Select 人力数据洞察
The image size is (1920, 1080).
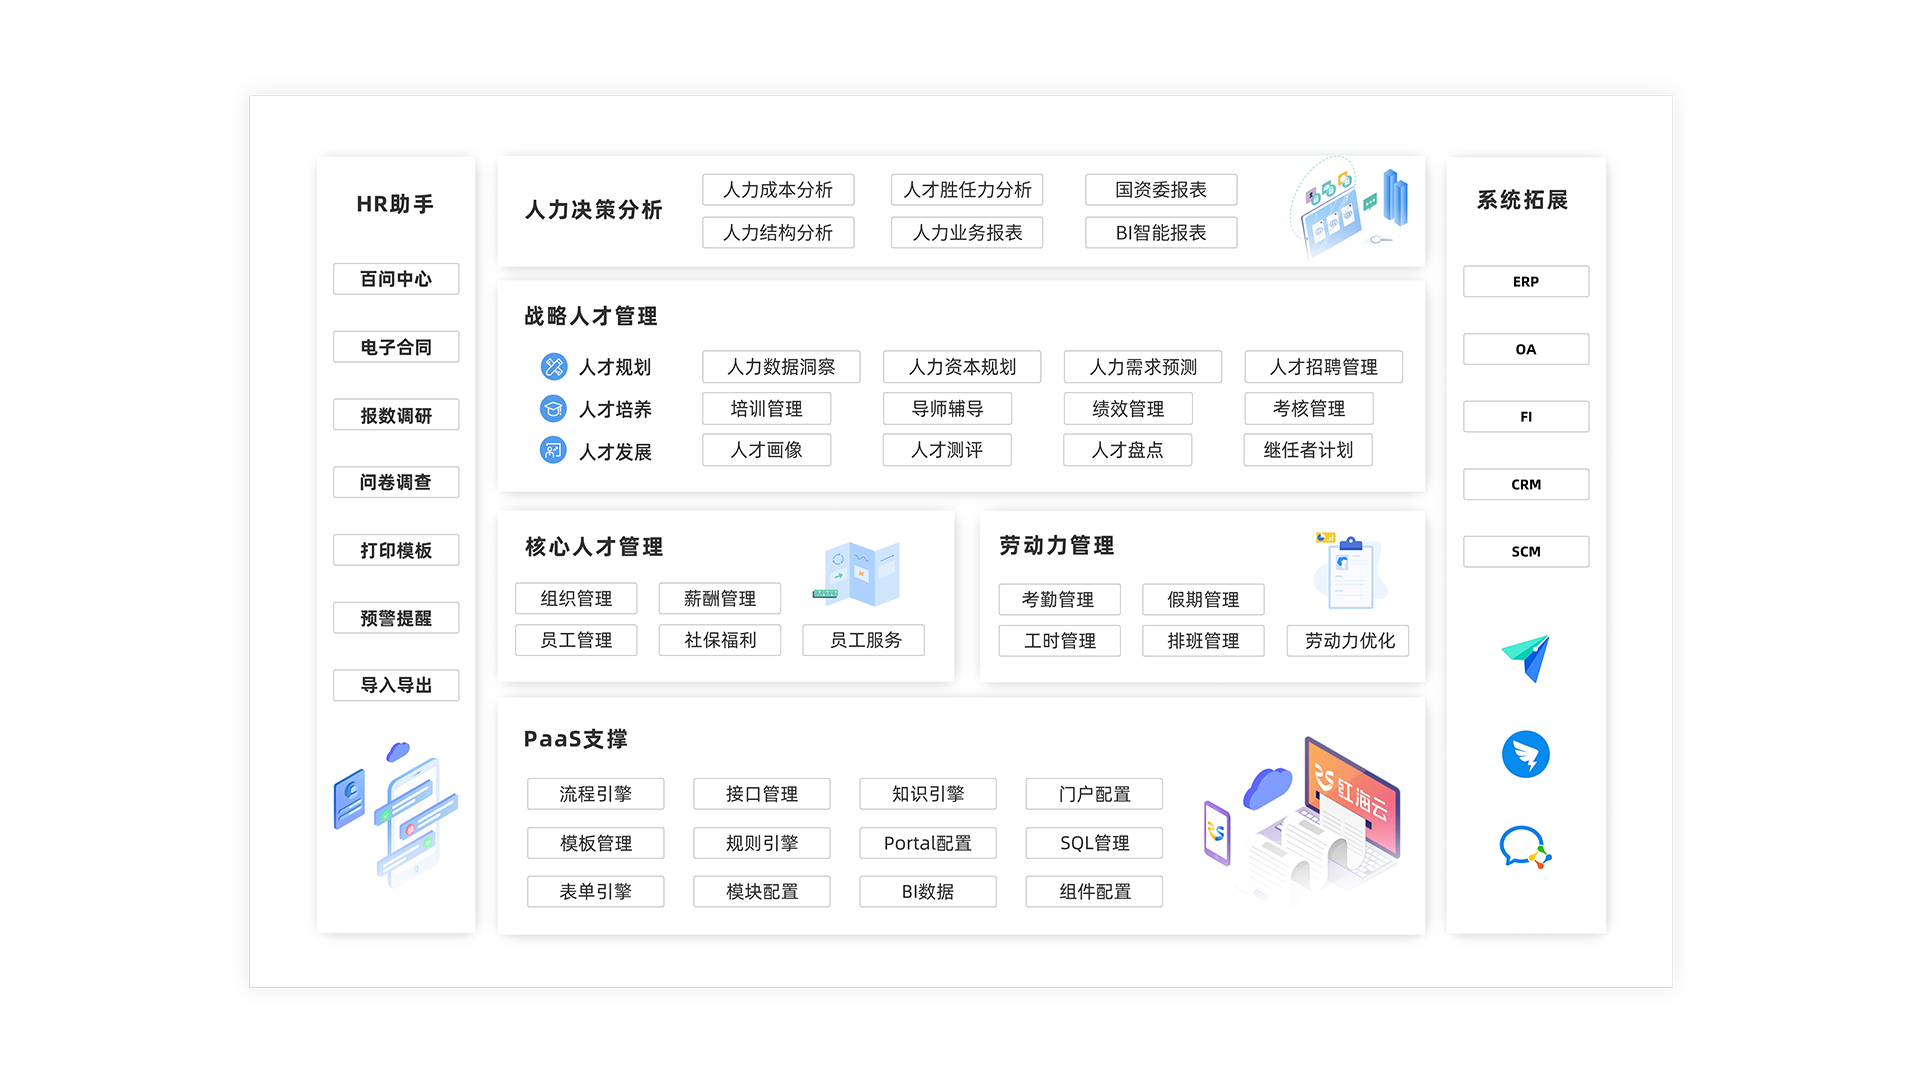click(781, 367)
